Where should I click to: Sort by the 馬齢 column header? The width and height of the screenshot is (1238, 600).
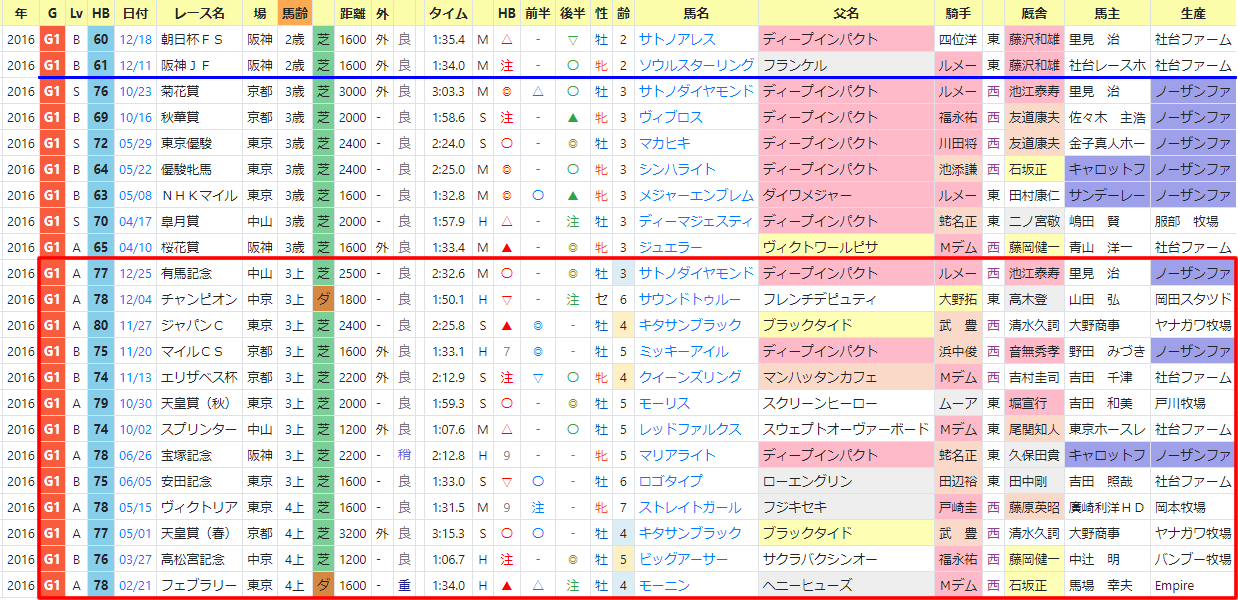coord(294,13)
